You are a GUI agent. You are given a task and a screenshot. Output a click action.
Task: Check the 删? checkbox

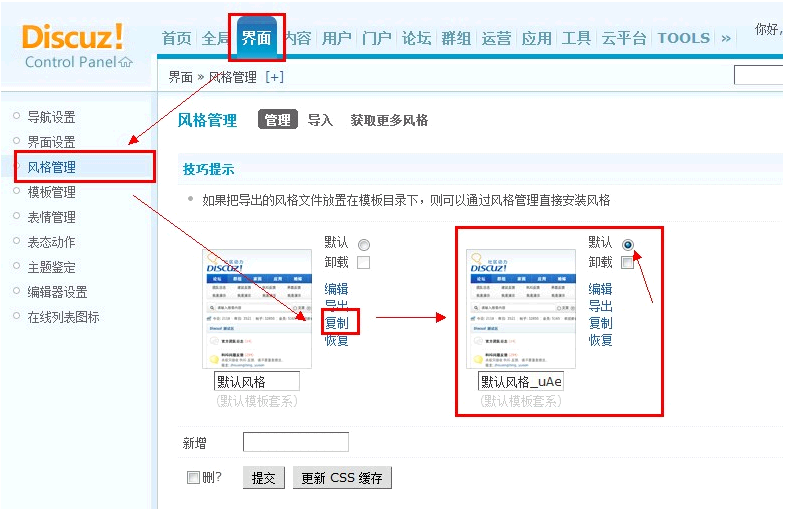193,477
